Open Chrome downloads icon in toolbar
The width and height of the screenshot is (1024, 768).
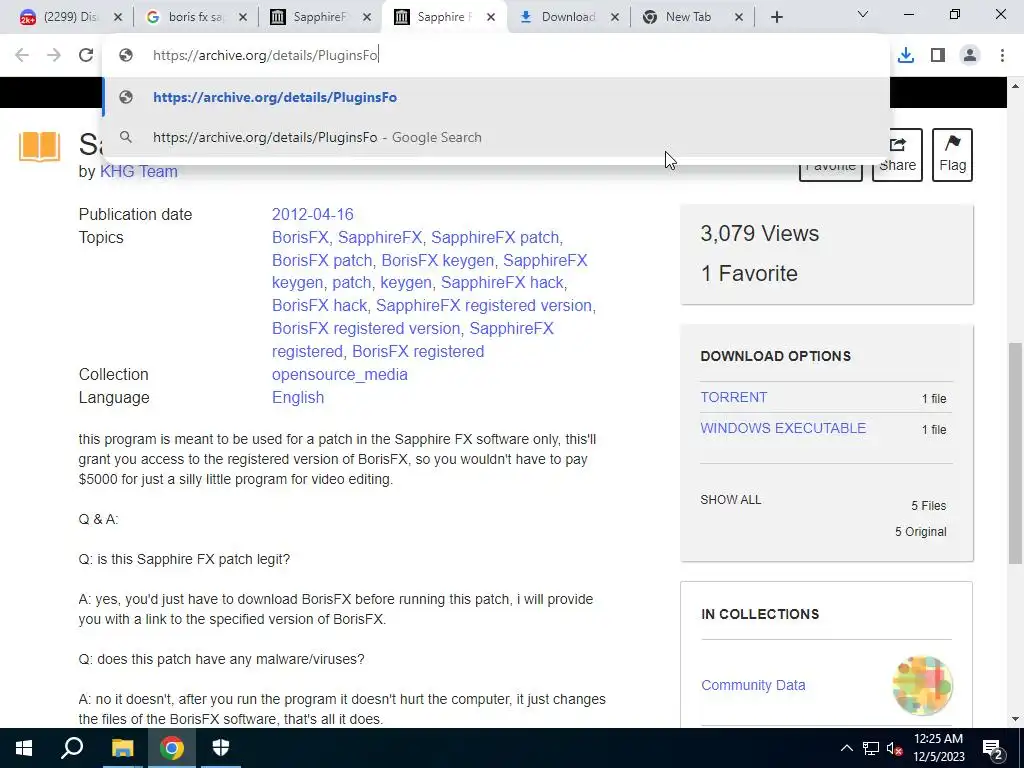click(x=906, y=56)
